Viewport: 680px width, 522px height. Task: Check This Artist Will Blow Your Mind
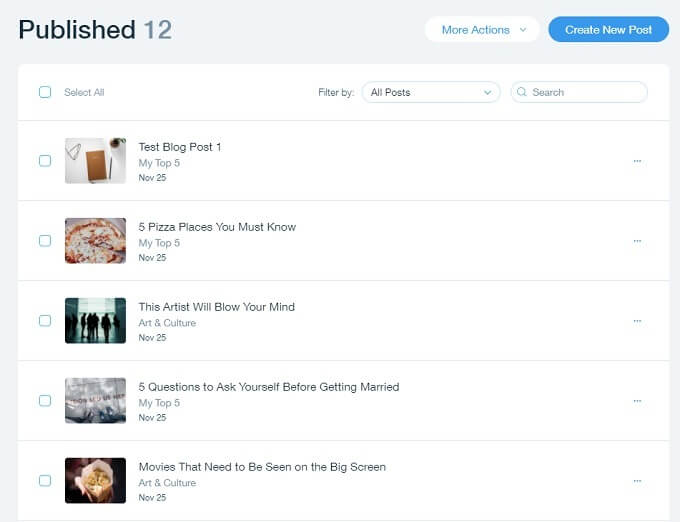point(45,321)
